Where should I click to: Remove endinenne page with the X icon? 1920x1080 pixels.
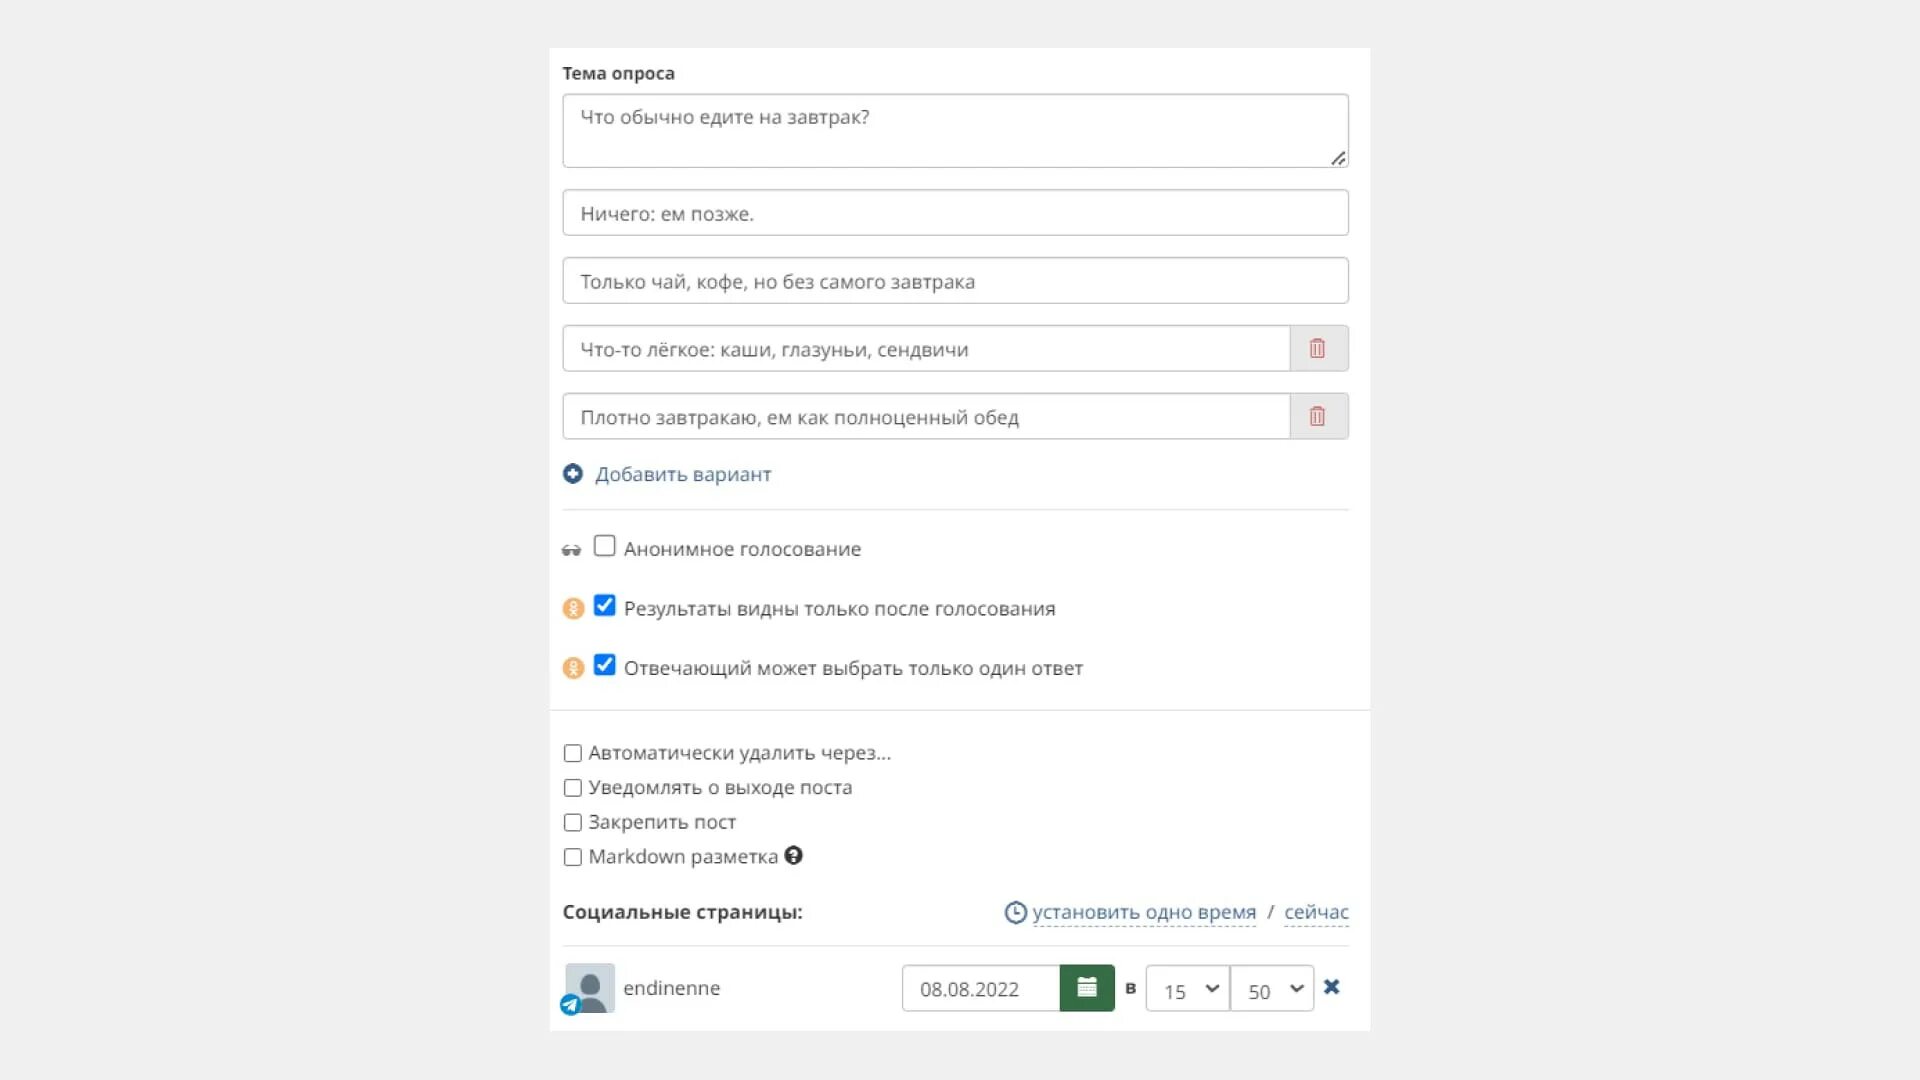click(1332, 987)
